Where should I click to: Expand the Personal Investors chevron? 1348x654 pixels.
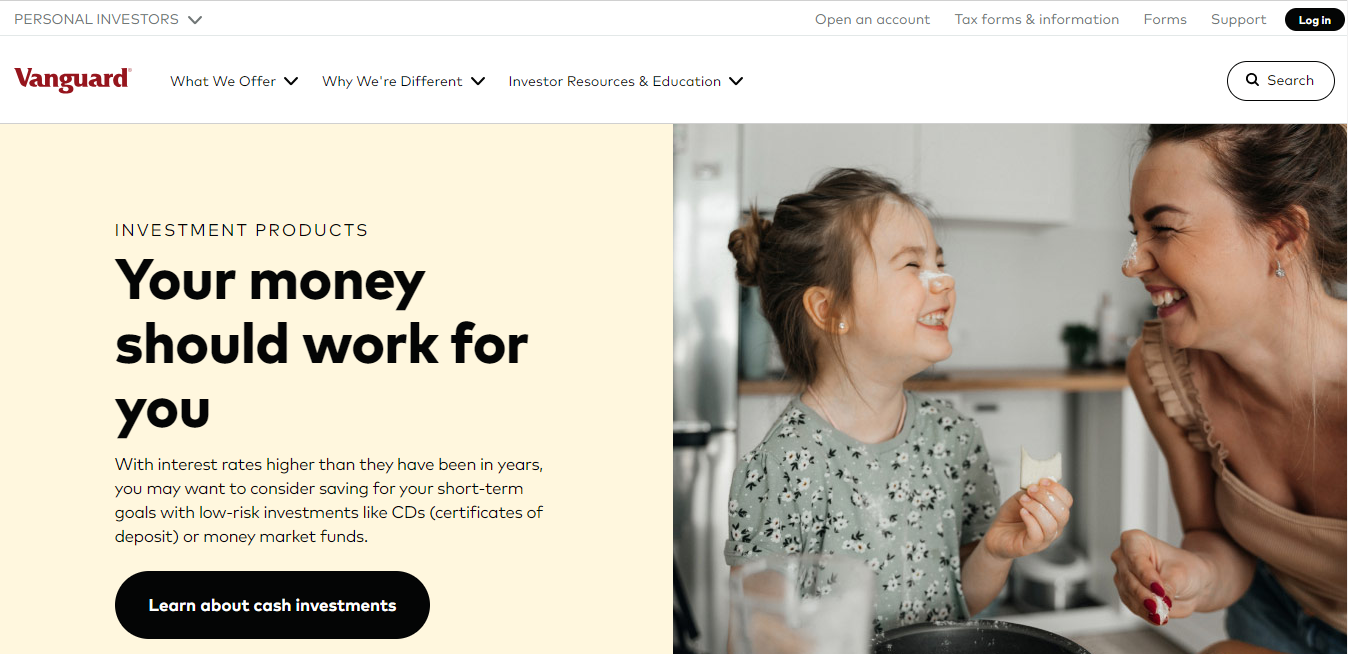point(195,19)
